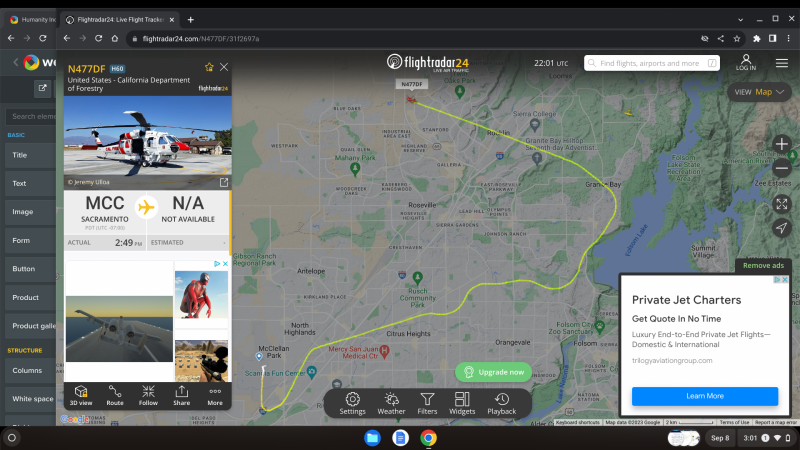Click the flightradar24 logo
The image size is (800, 450).
click(x=428, y=63)
